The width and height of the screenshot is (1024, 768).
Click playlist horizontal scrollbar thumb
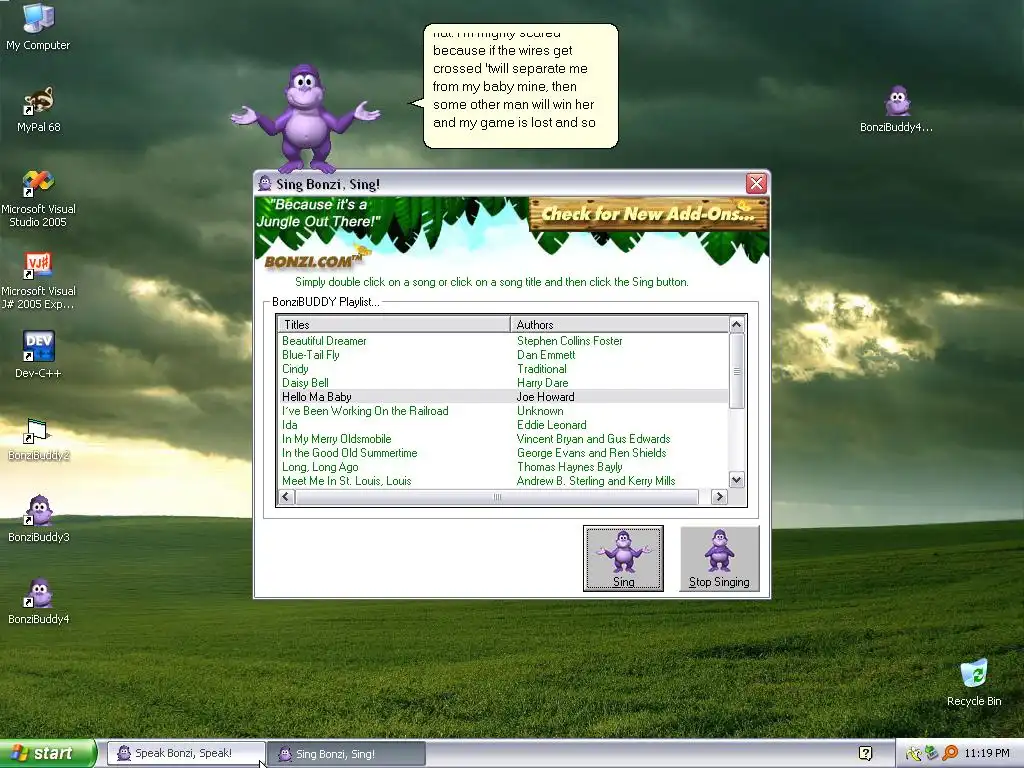[x=496, y=496]
